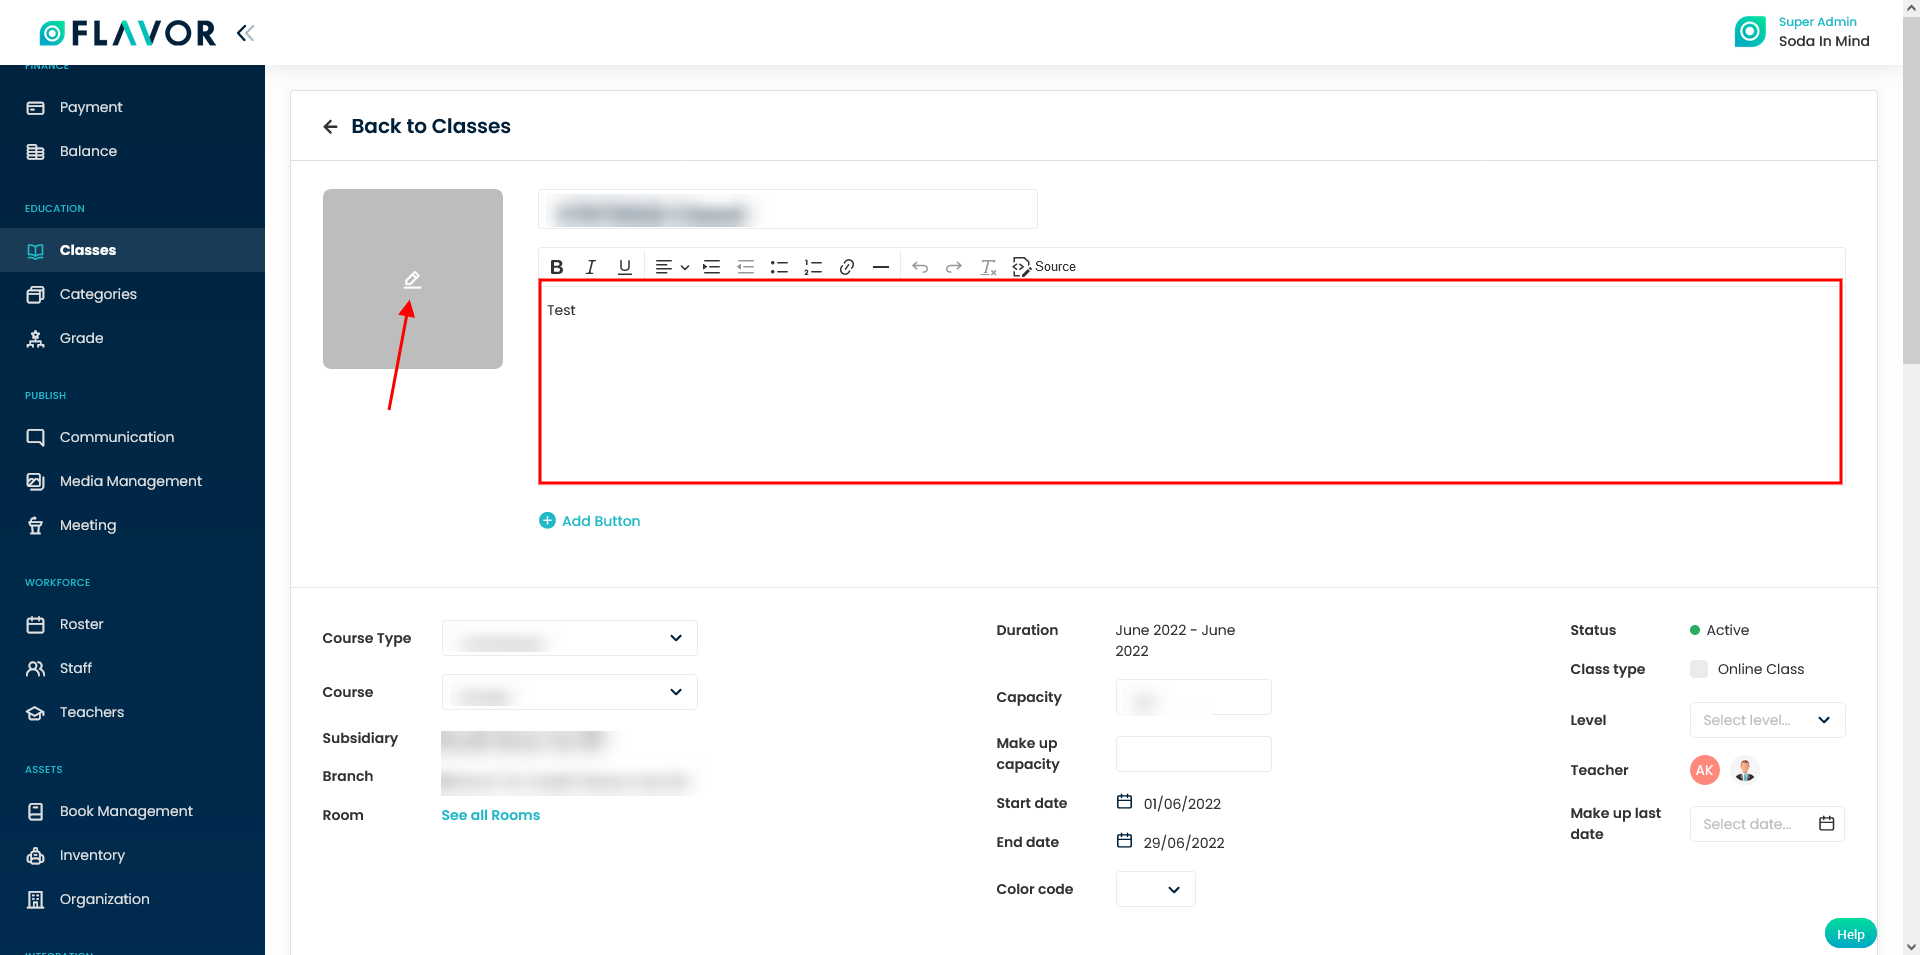Open Organization in sidebar
This screenshot has width=1920, height=955.
(132, 899)
